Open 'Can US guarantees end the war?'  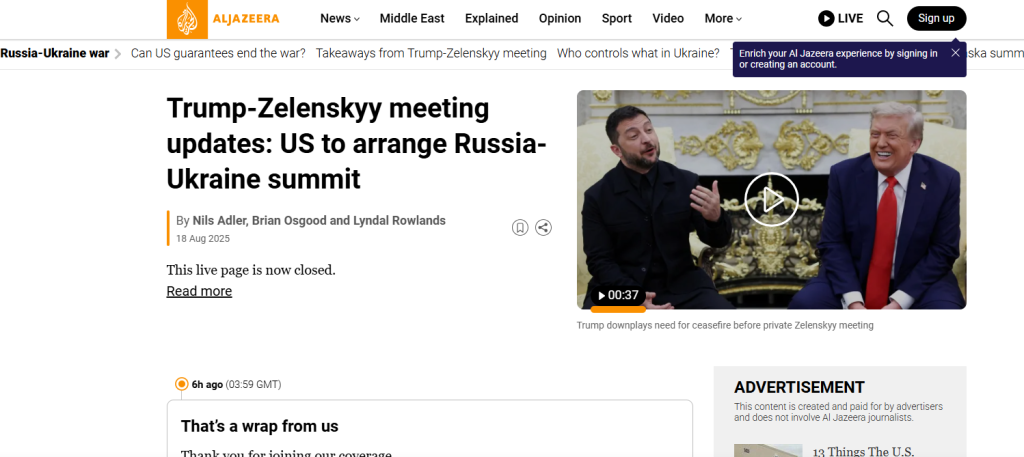(x=218, y=54)
